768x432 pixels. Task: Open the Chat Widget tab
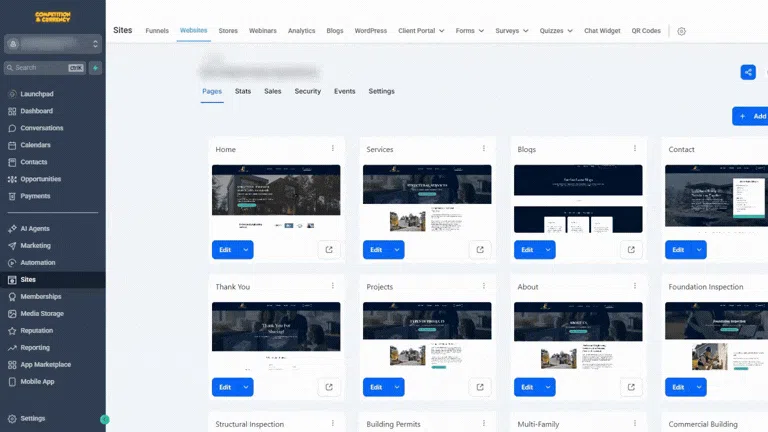[602, 30]
